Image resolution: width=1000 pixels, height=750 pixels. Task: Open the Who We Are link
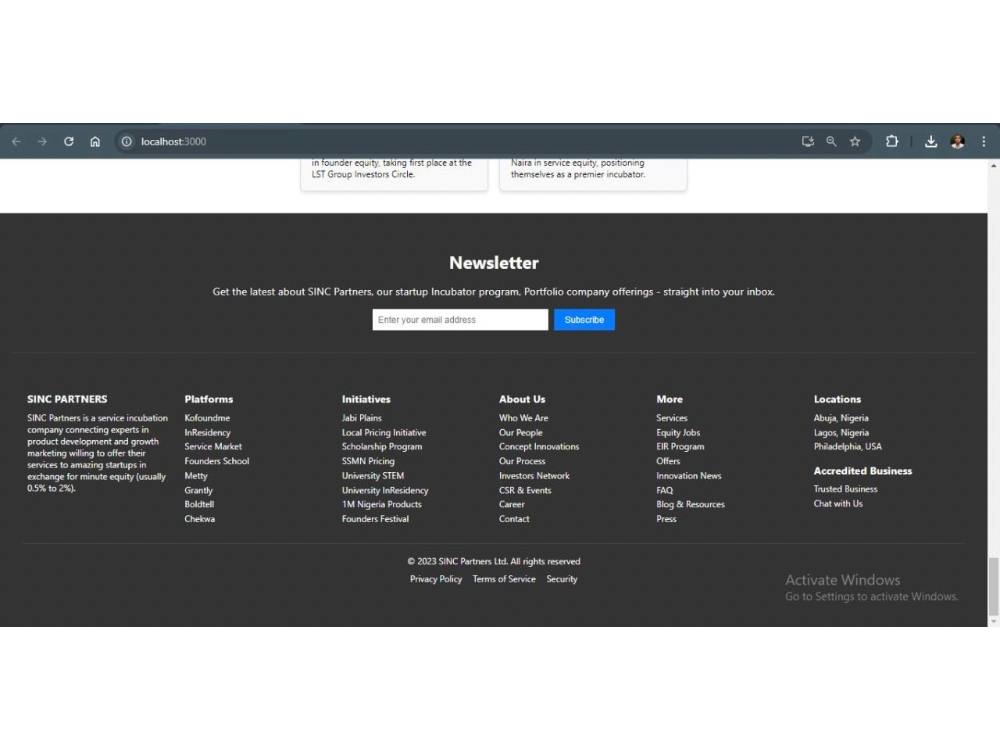(524, 418)
